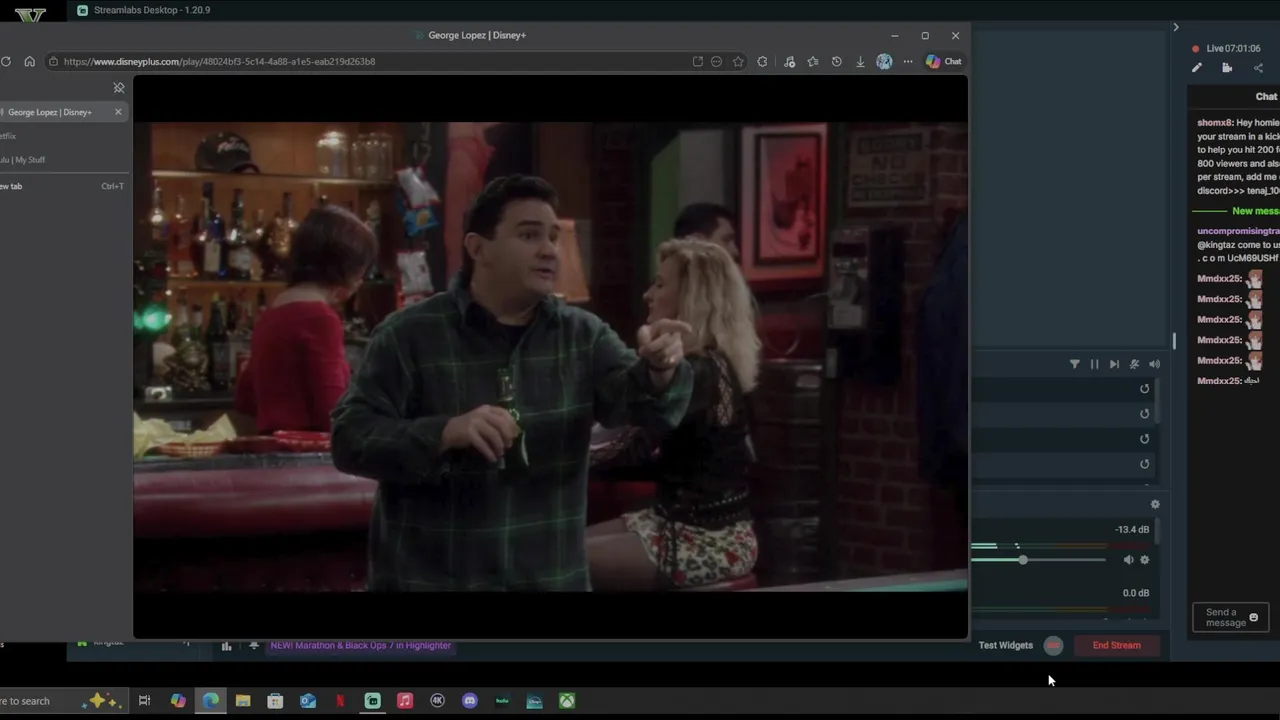Open browser settings and more menu
The image size is (1280, 720).
tap(908, 61)
